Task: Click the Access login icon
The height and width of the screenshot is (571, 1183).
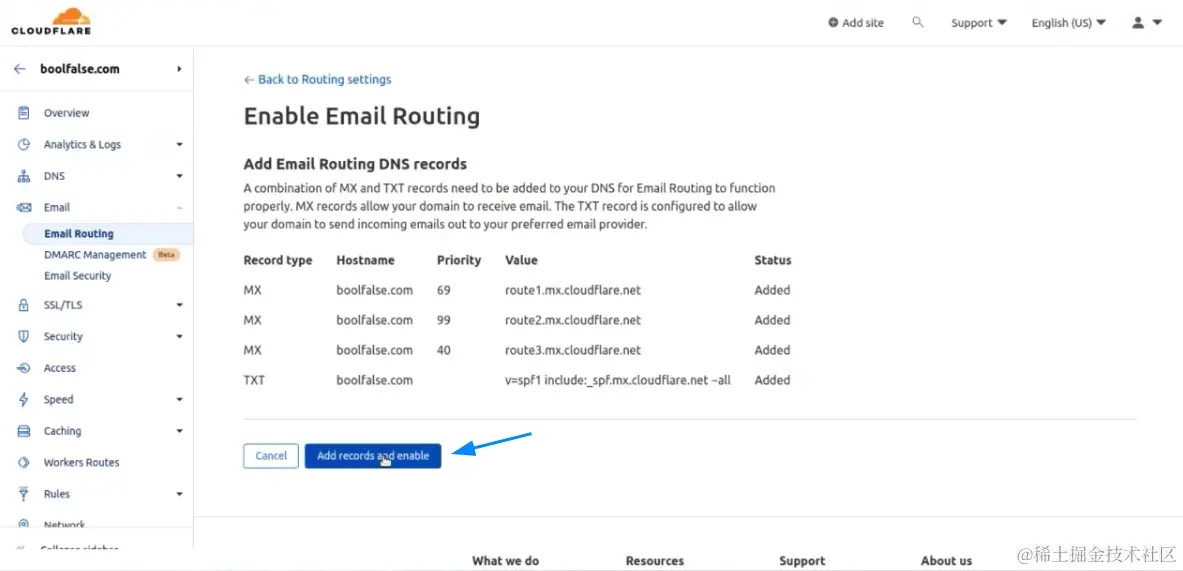Action: click(23, 368)
